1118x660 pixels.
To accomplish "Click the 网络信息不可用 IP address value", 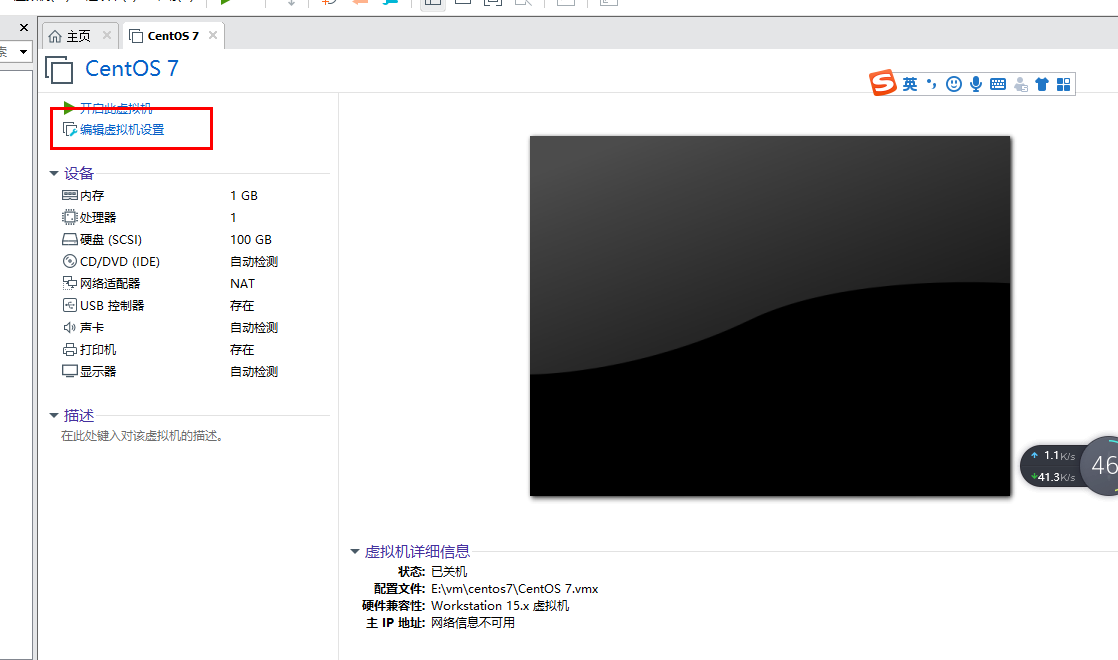I will point(473,623).
